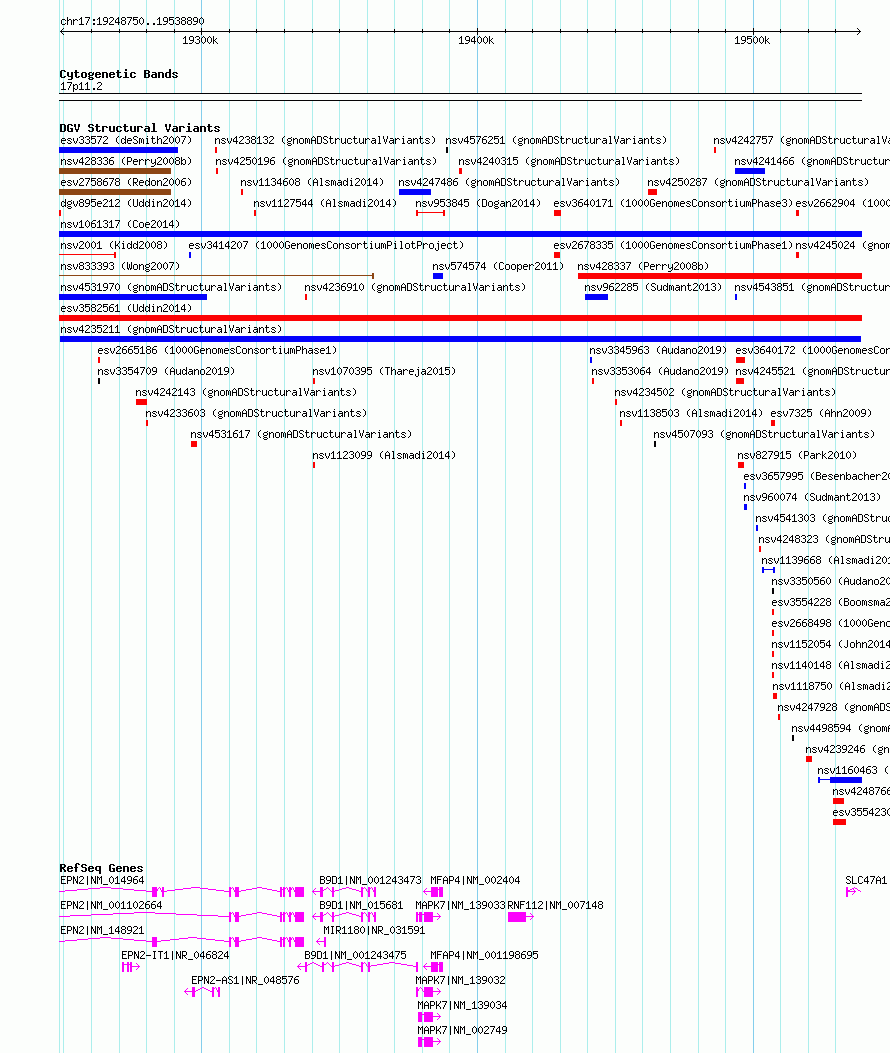Viewport: 890px width, 1053px height.
Task: Click the blue bar of nsv4247486
Action: click(x=414, y=192)
